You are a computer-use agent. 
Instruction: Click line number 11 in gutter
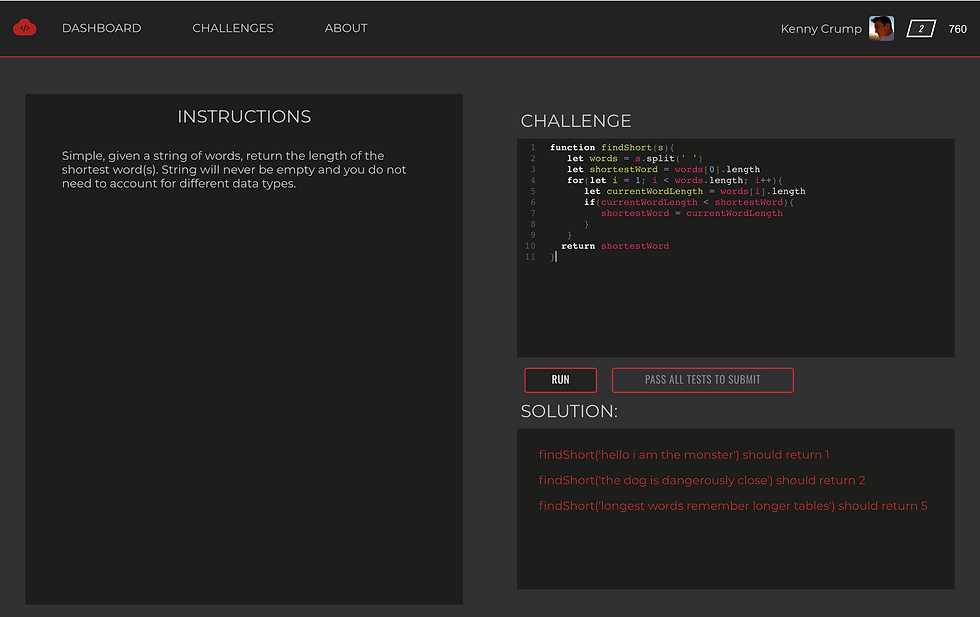530,257
